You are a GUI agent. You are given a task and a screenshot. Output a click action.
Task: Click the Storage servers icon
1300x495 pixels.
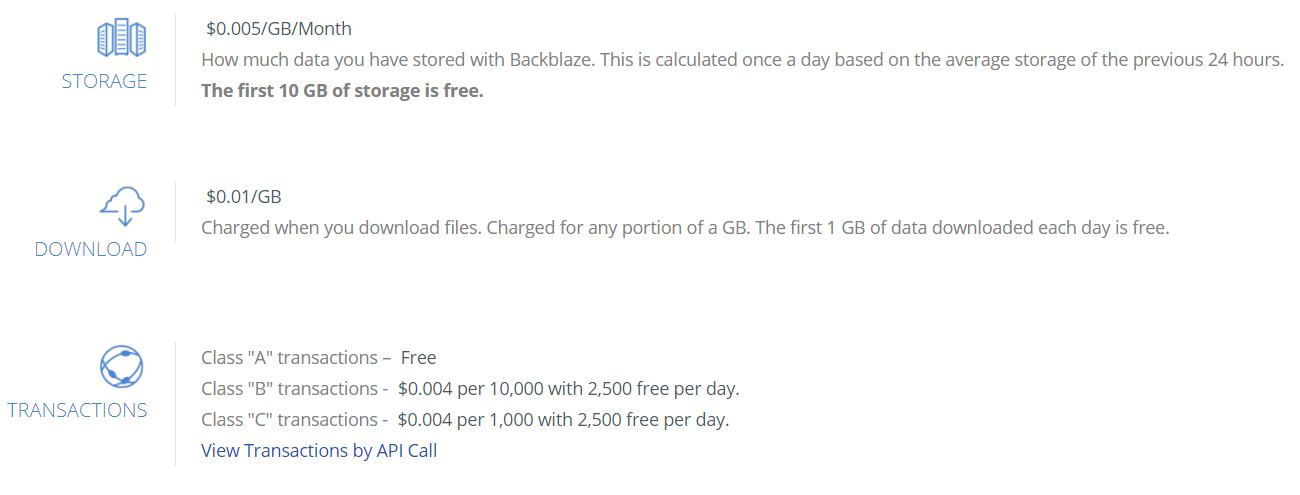[x=122, y=38]
